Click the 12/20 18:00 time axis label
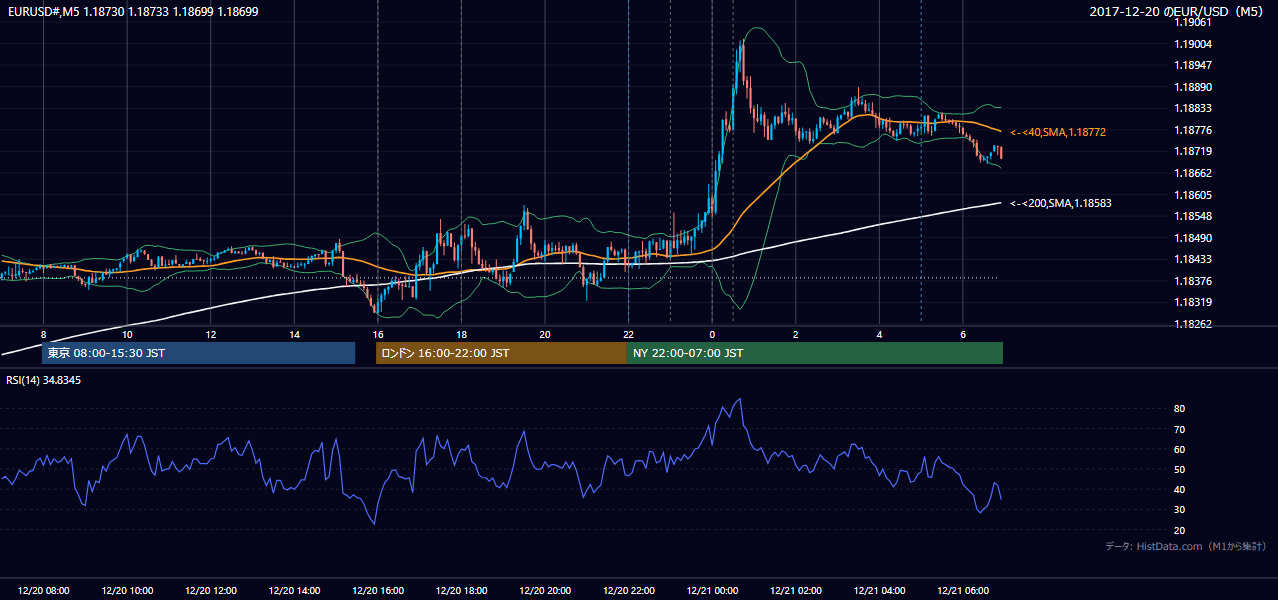 click(461, 591)
